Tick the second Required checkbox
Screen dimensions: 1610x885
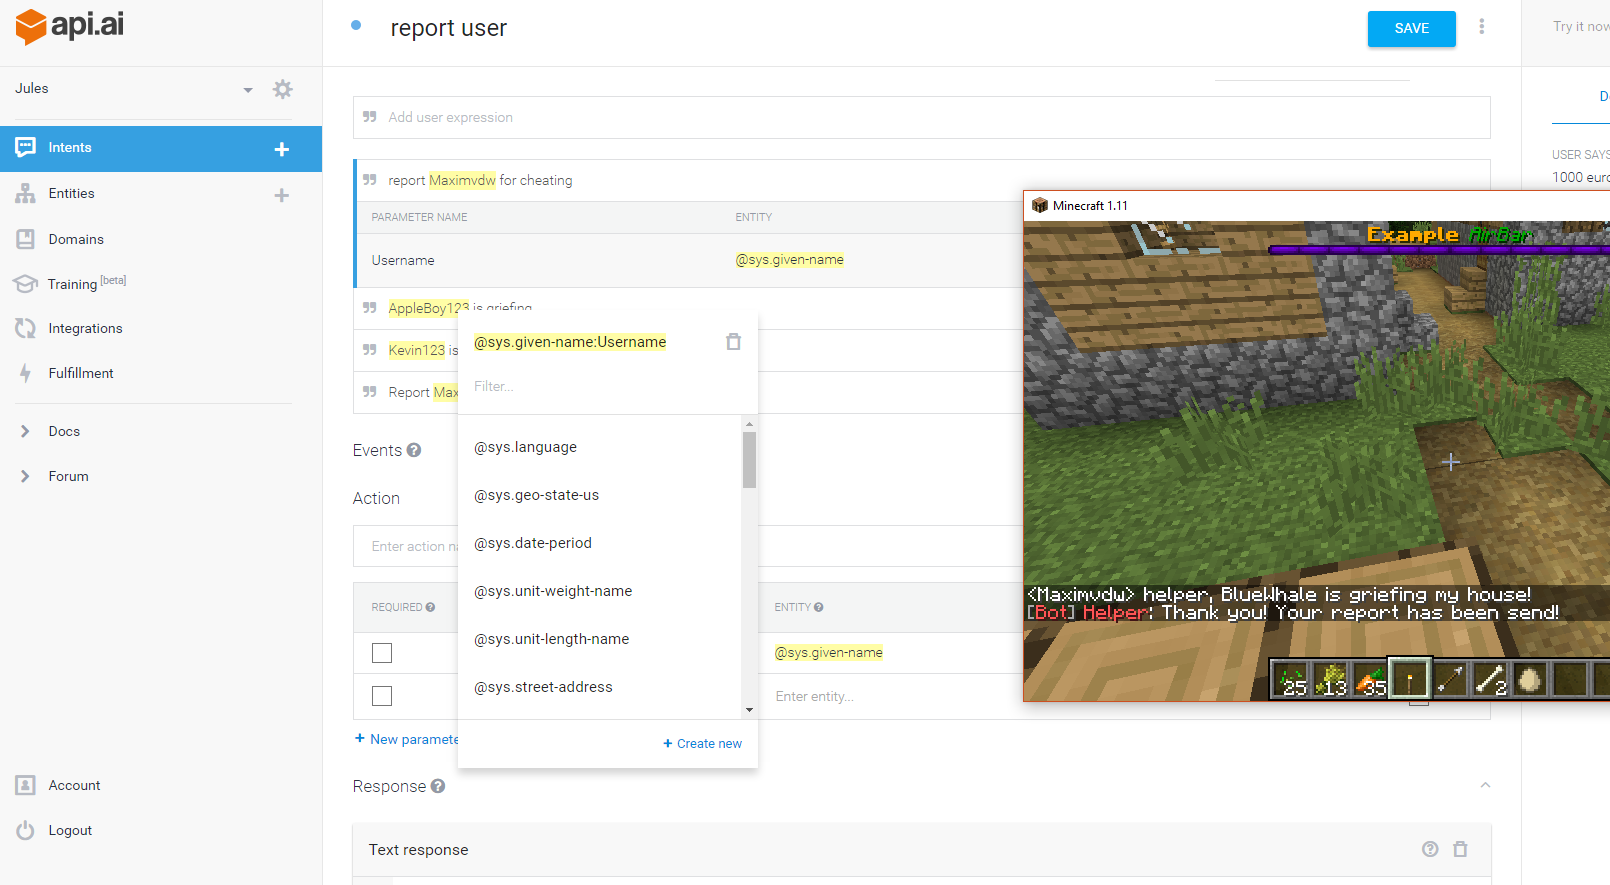pyautogui.click(x=382, y=696)
